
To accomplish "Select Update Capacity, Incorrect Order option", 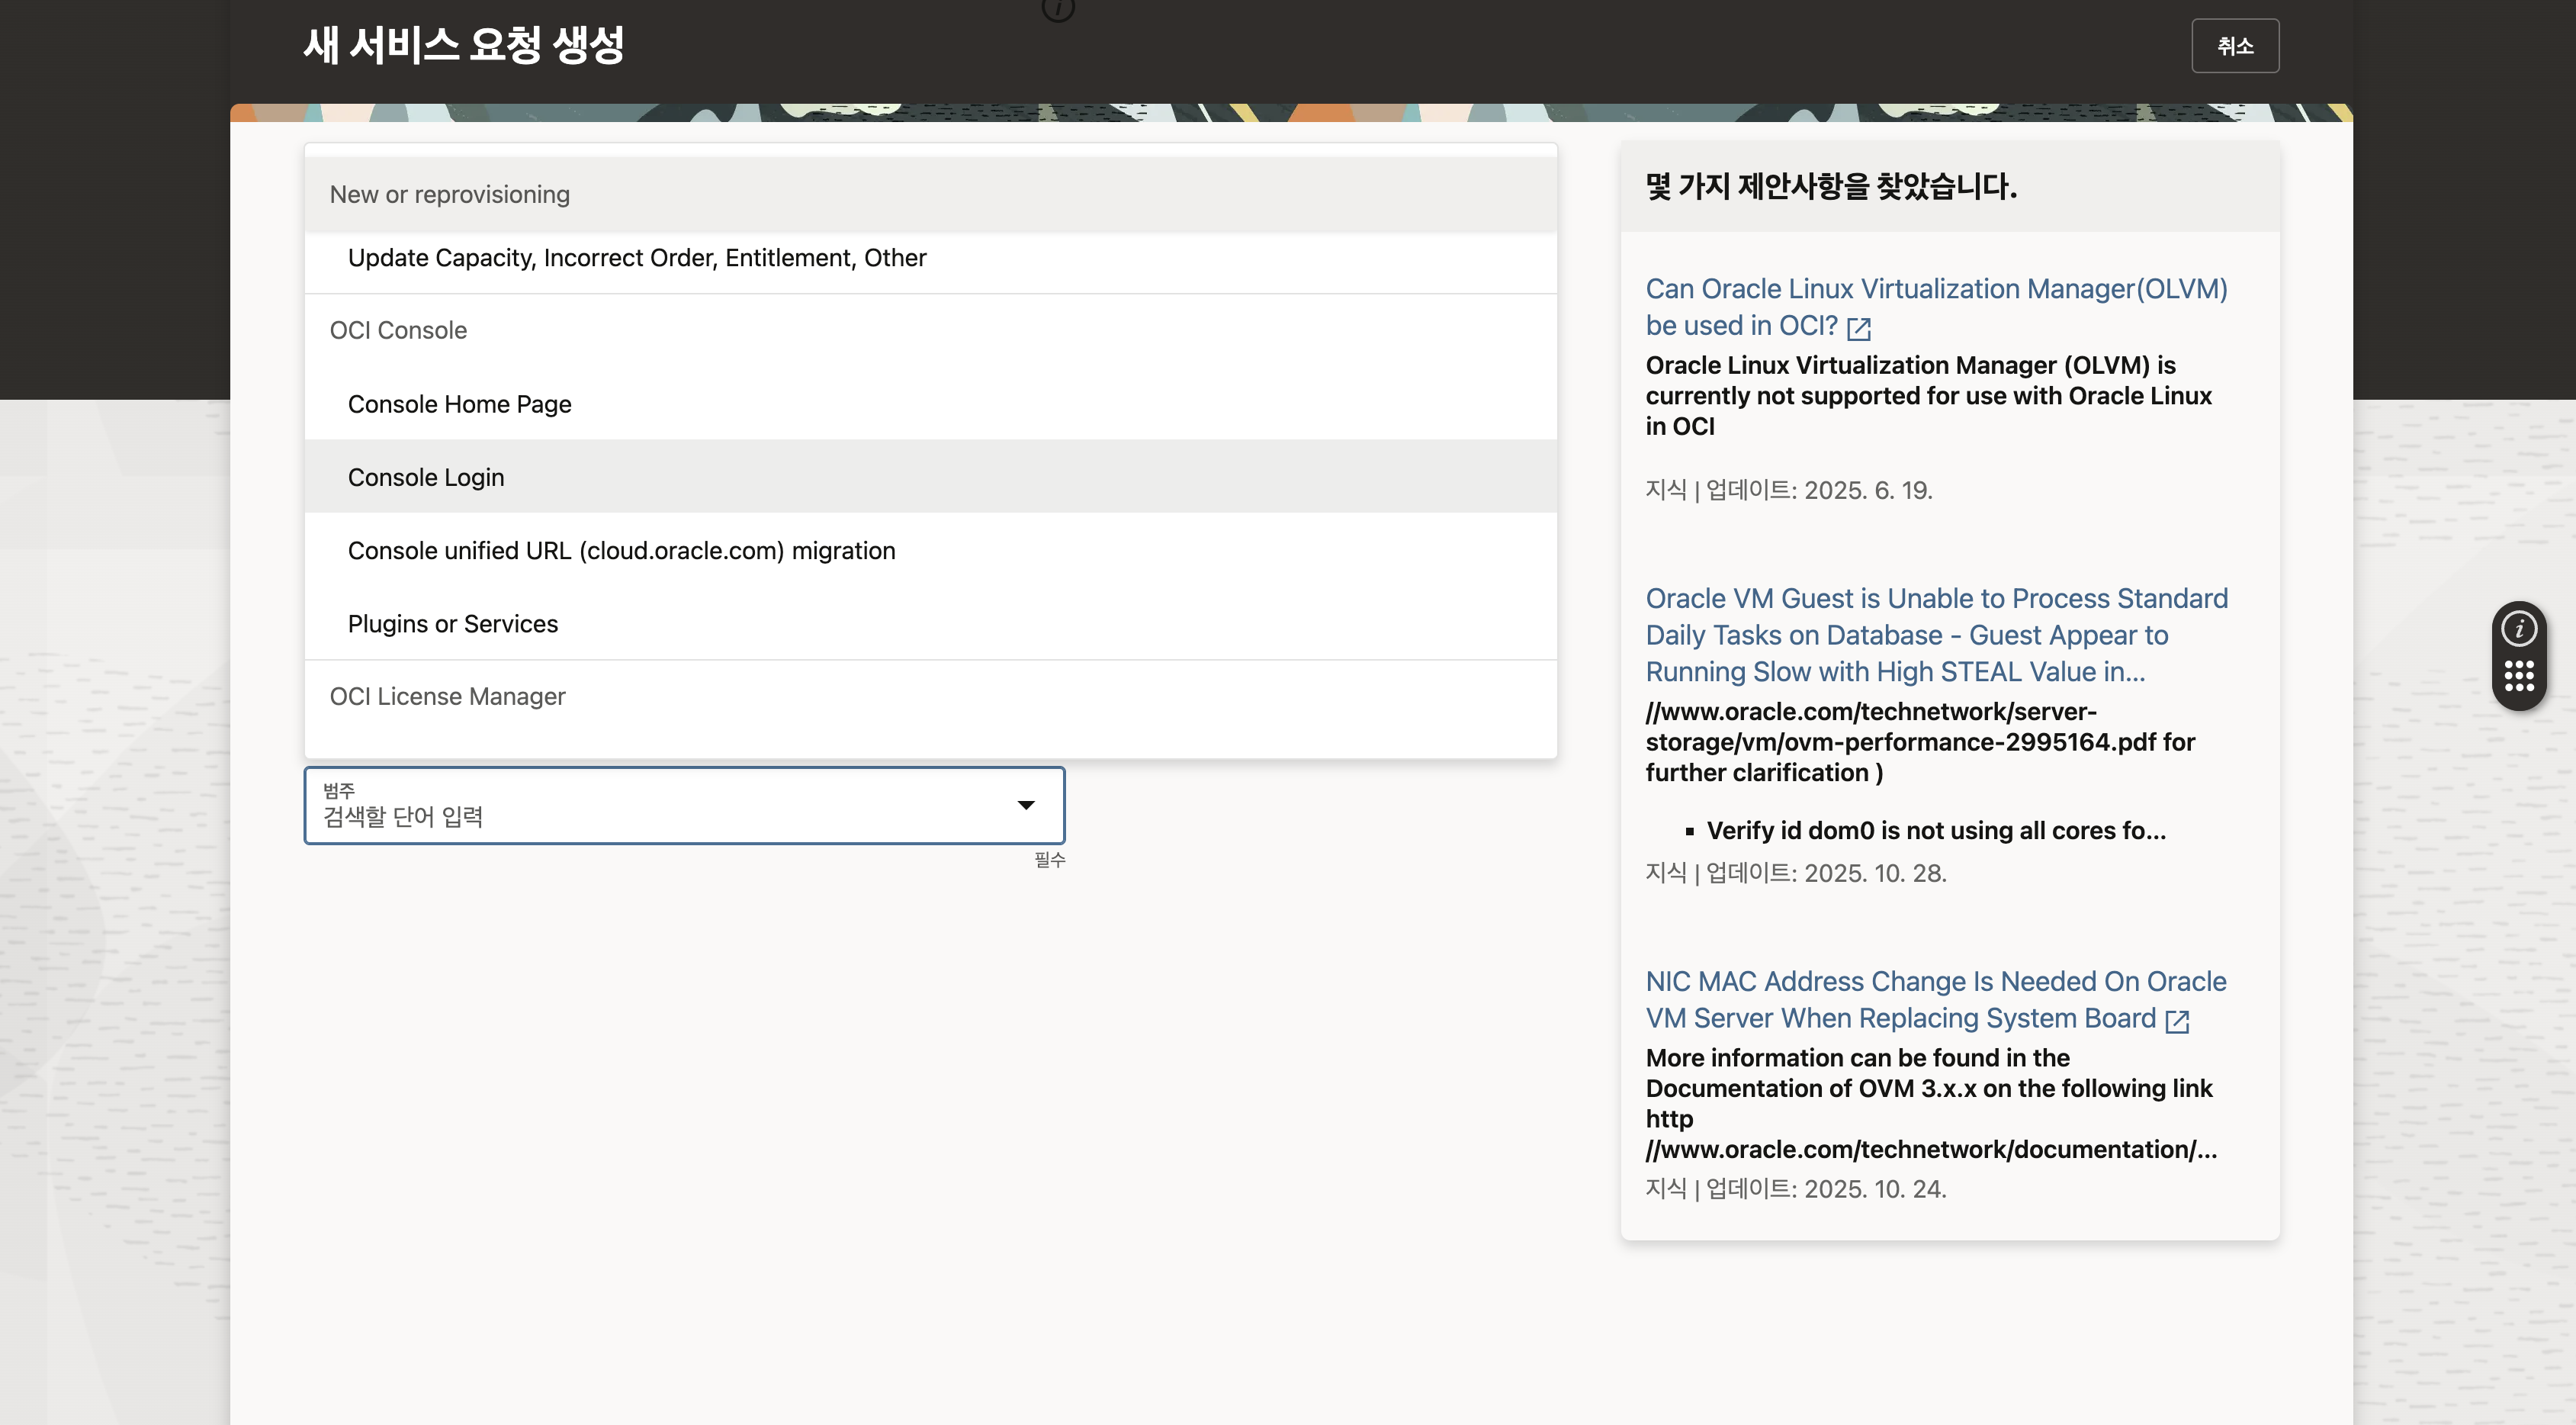I will coord(636,258).
